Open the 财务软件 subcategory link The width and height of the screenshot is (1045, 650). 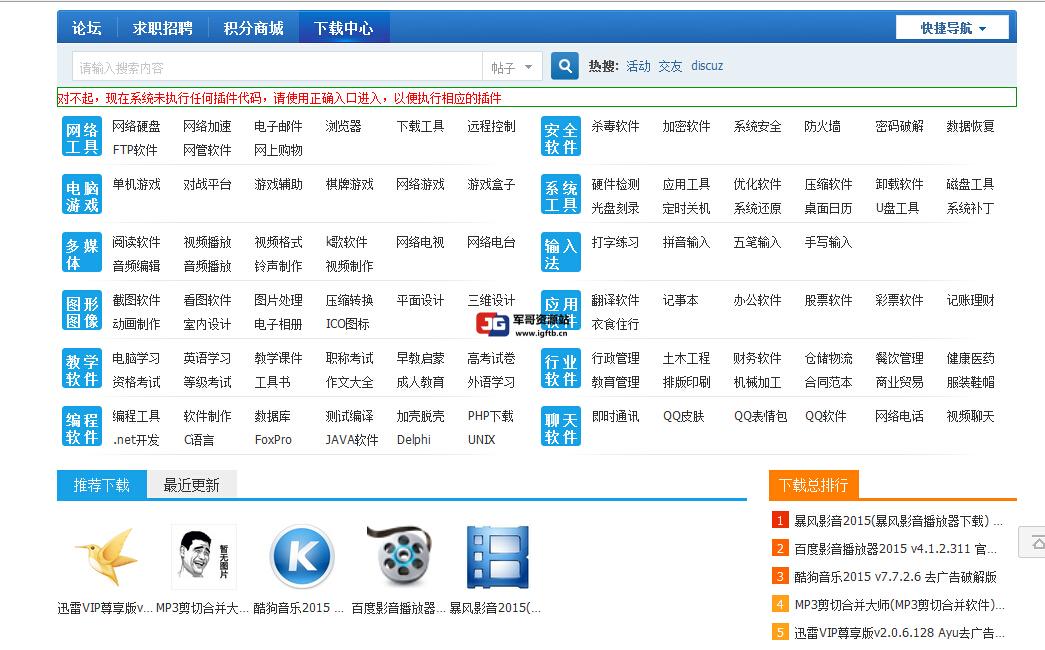point(757,358)
